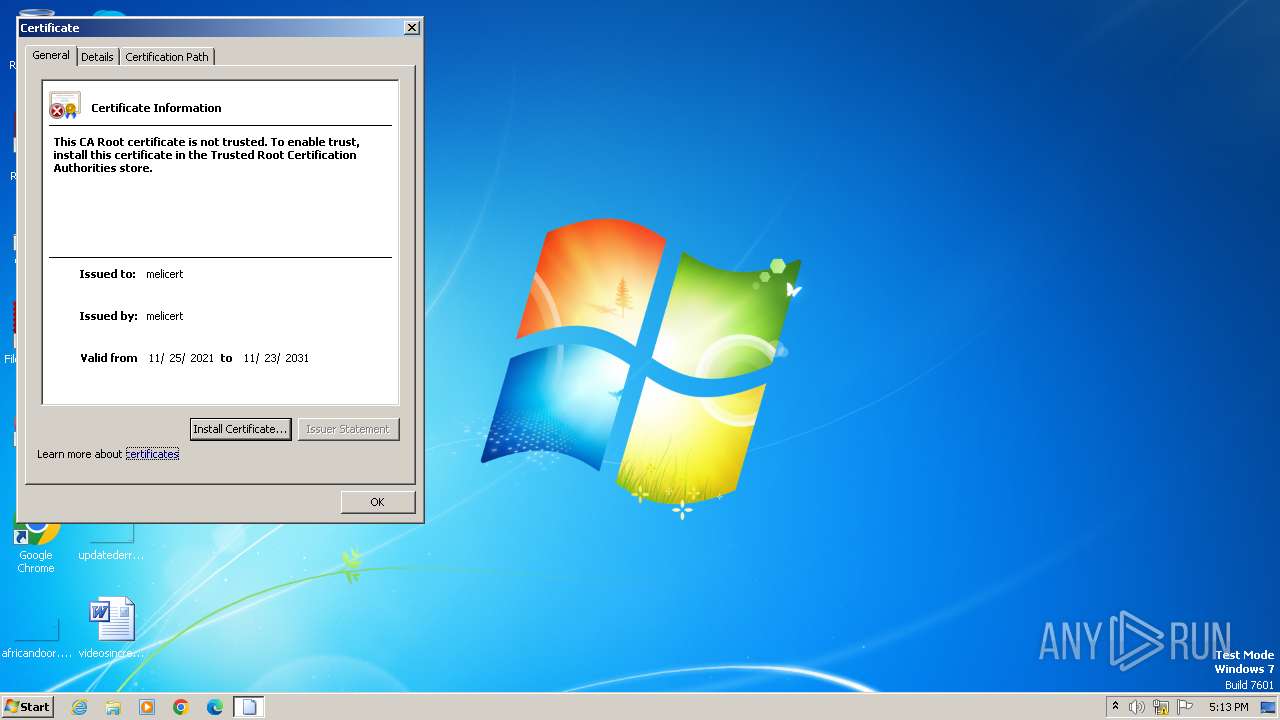Image resolution: width=1280 pixels, height=720 pixels.
Task: Click the network status tray icon
Action: pos(1161,707)
